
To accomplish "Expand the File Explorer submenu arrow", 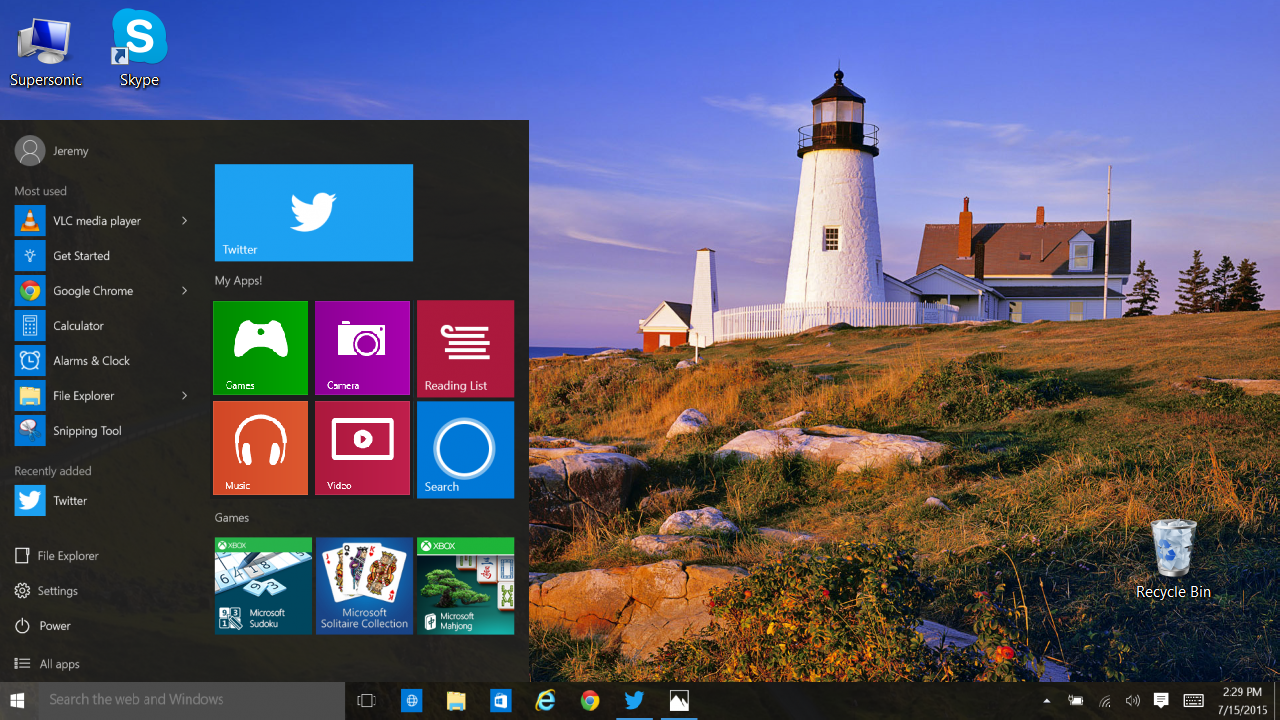I will click(183, 395).
